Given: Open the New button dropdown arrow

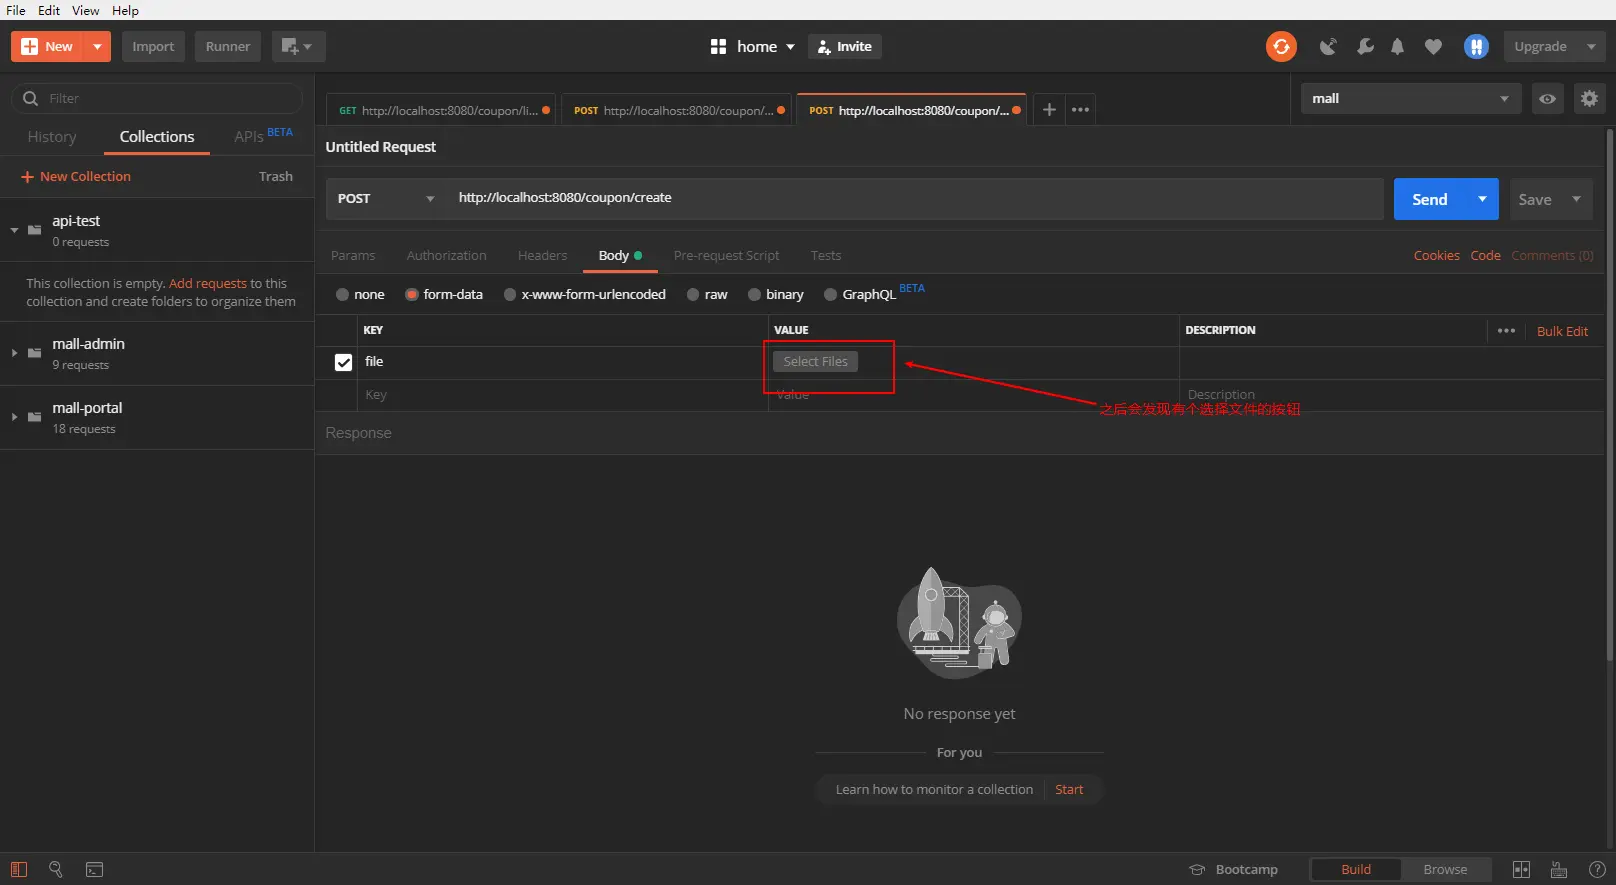Looking at the screenshot, I should 97,46.
